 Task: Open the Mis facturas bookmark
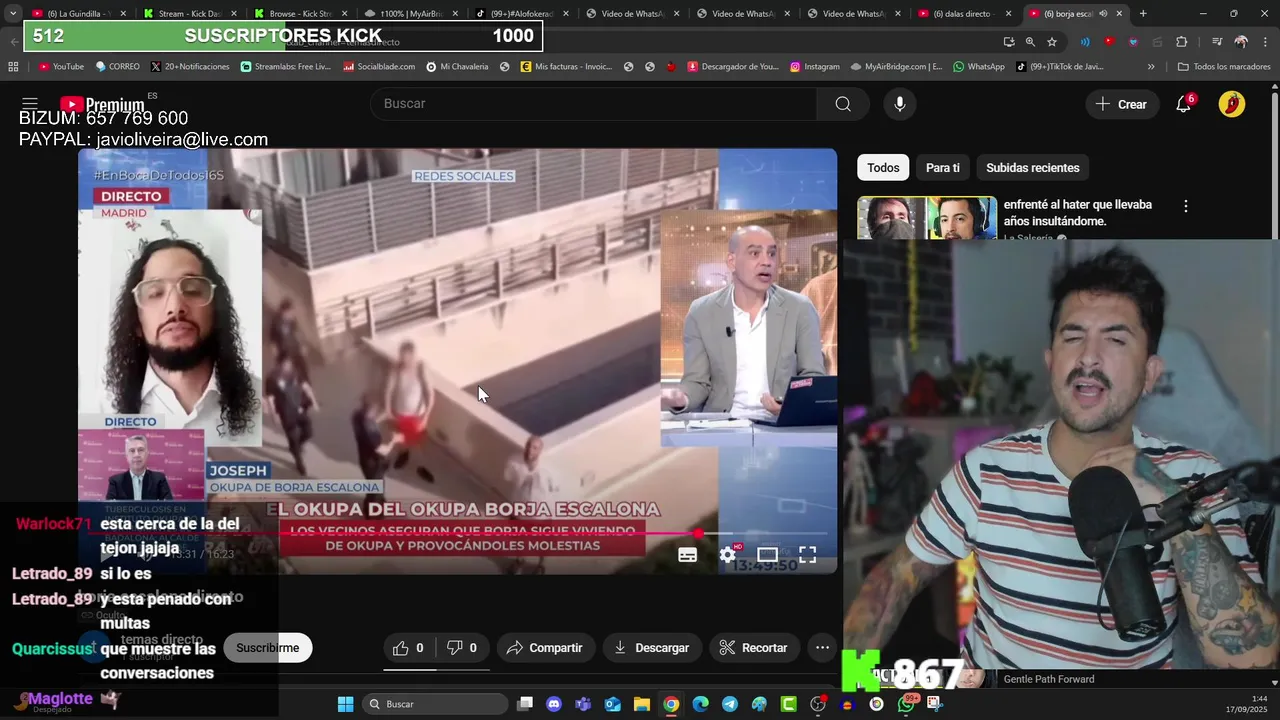tap(566, 66)
